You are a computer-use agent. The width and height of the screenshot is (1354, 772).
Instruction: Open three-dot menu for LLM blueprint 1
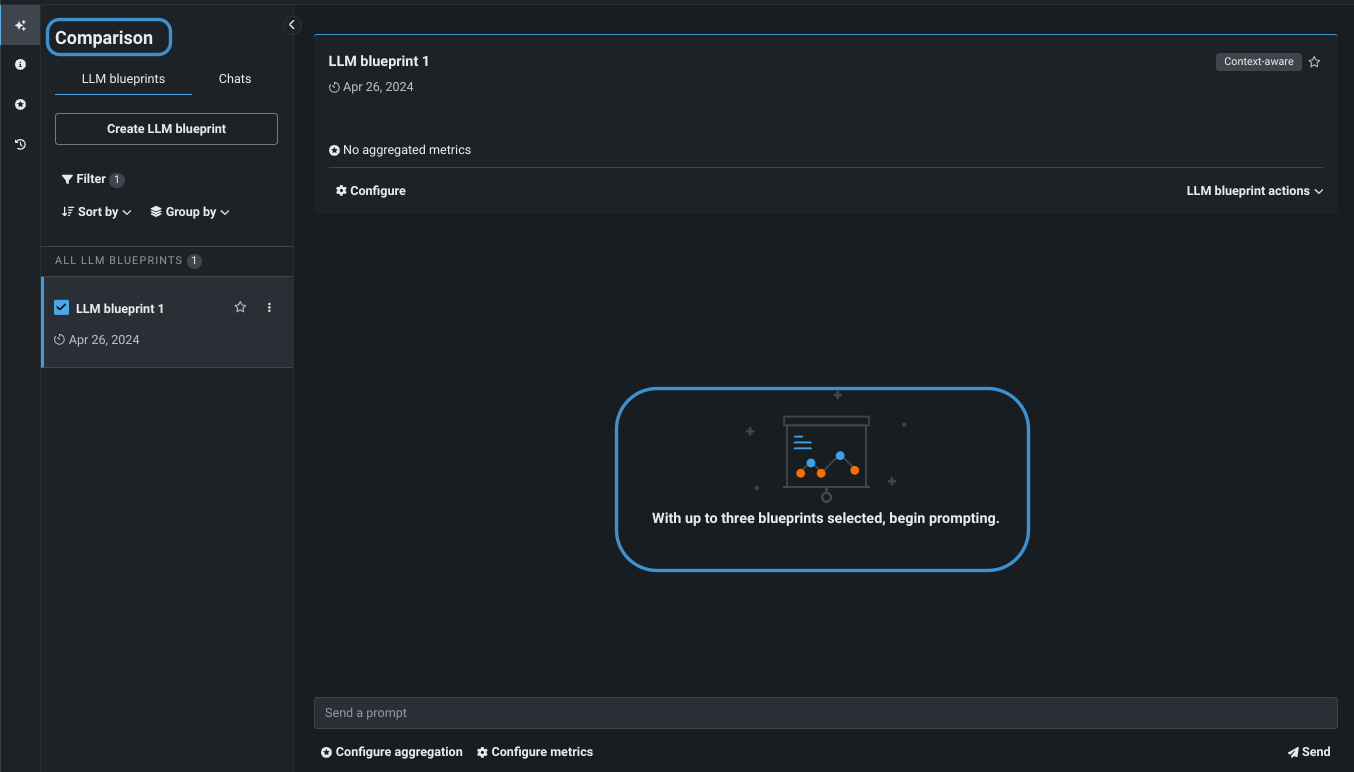click(269, 308)
